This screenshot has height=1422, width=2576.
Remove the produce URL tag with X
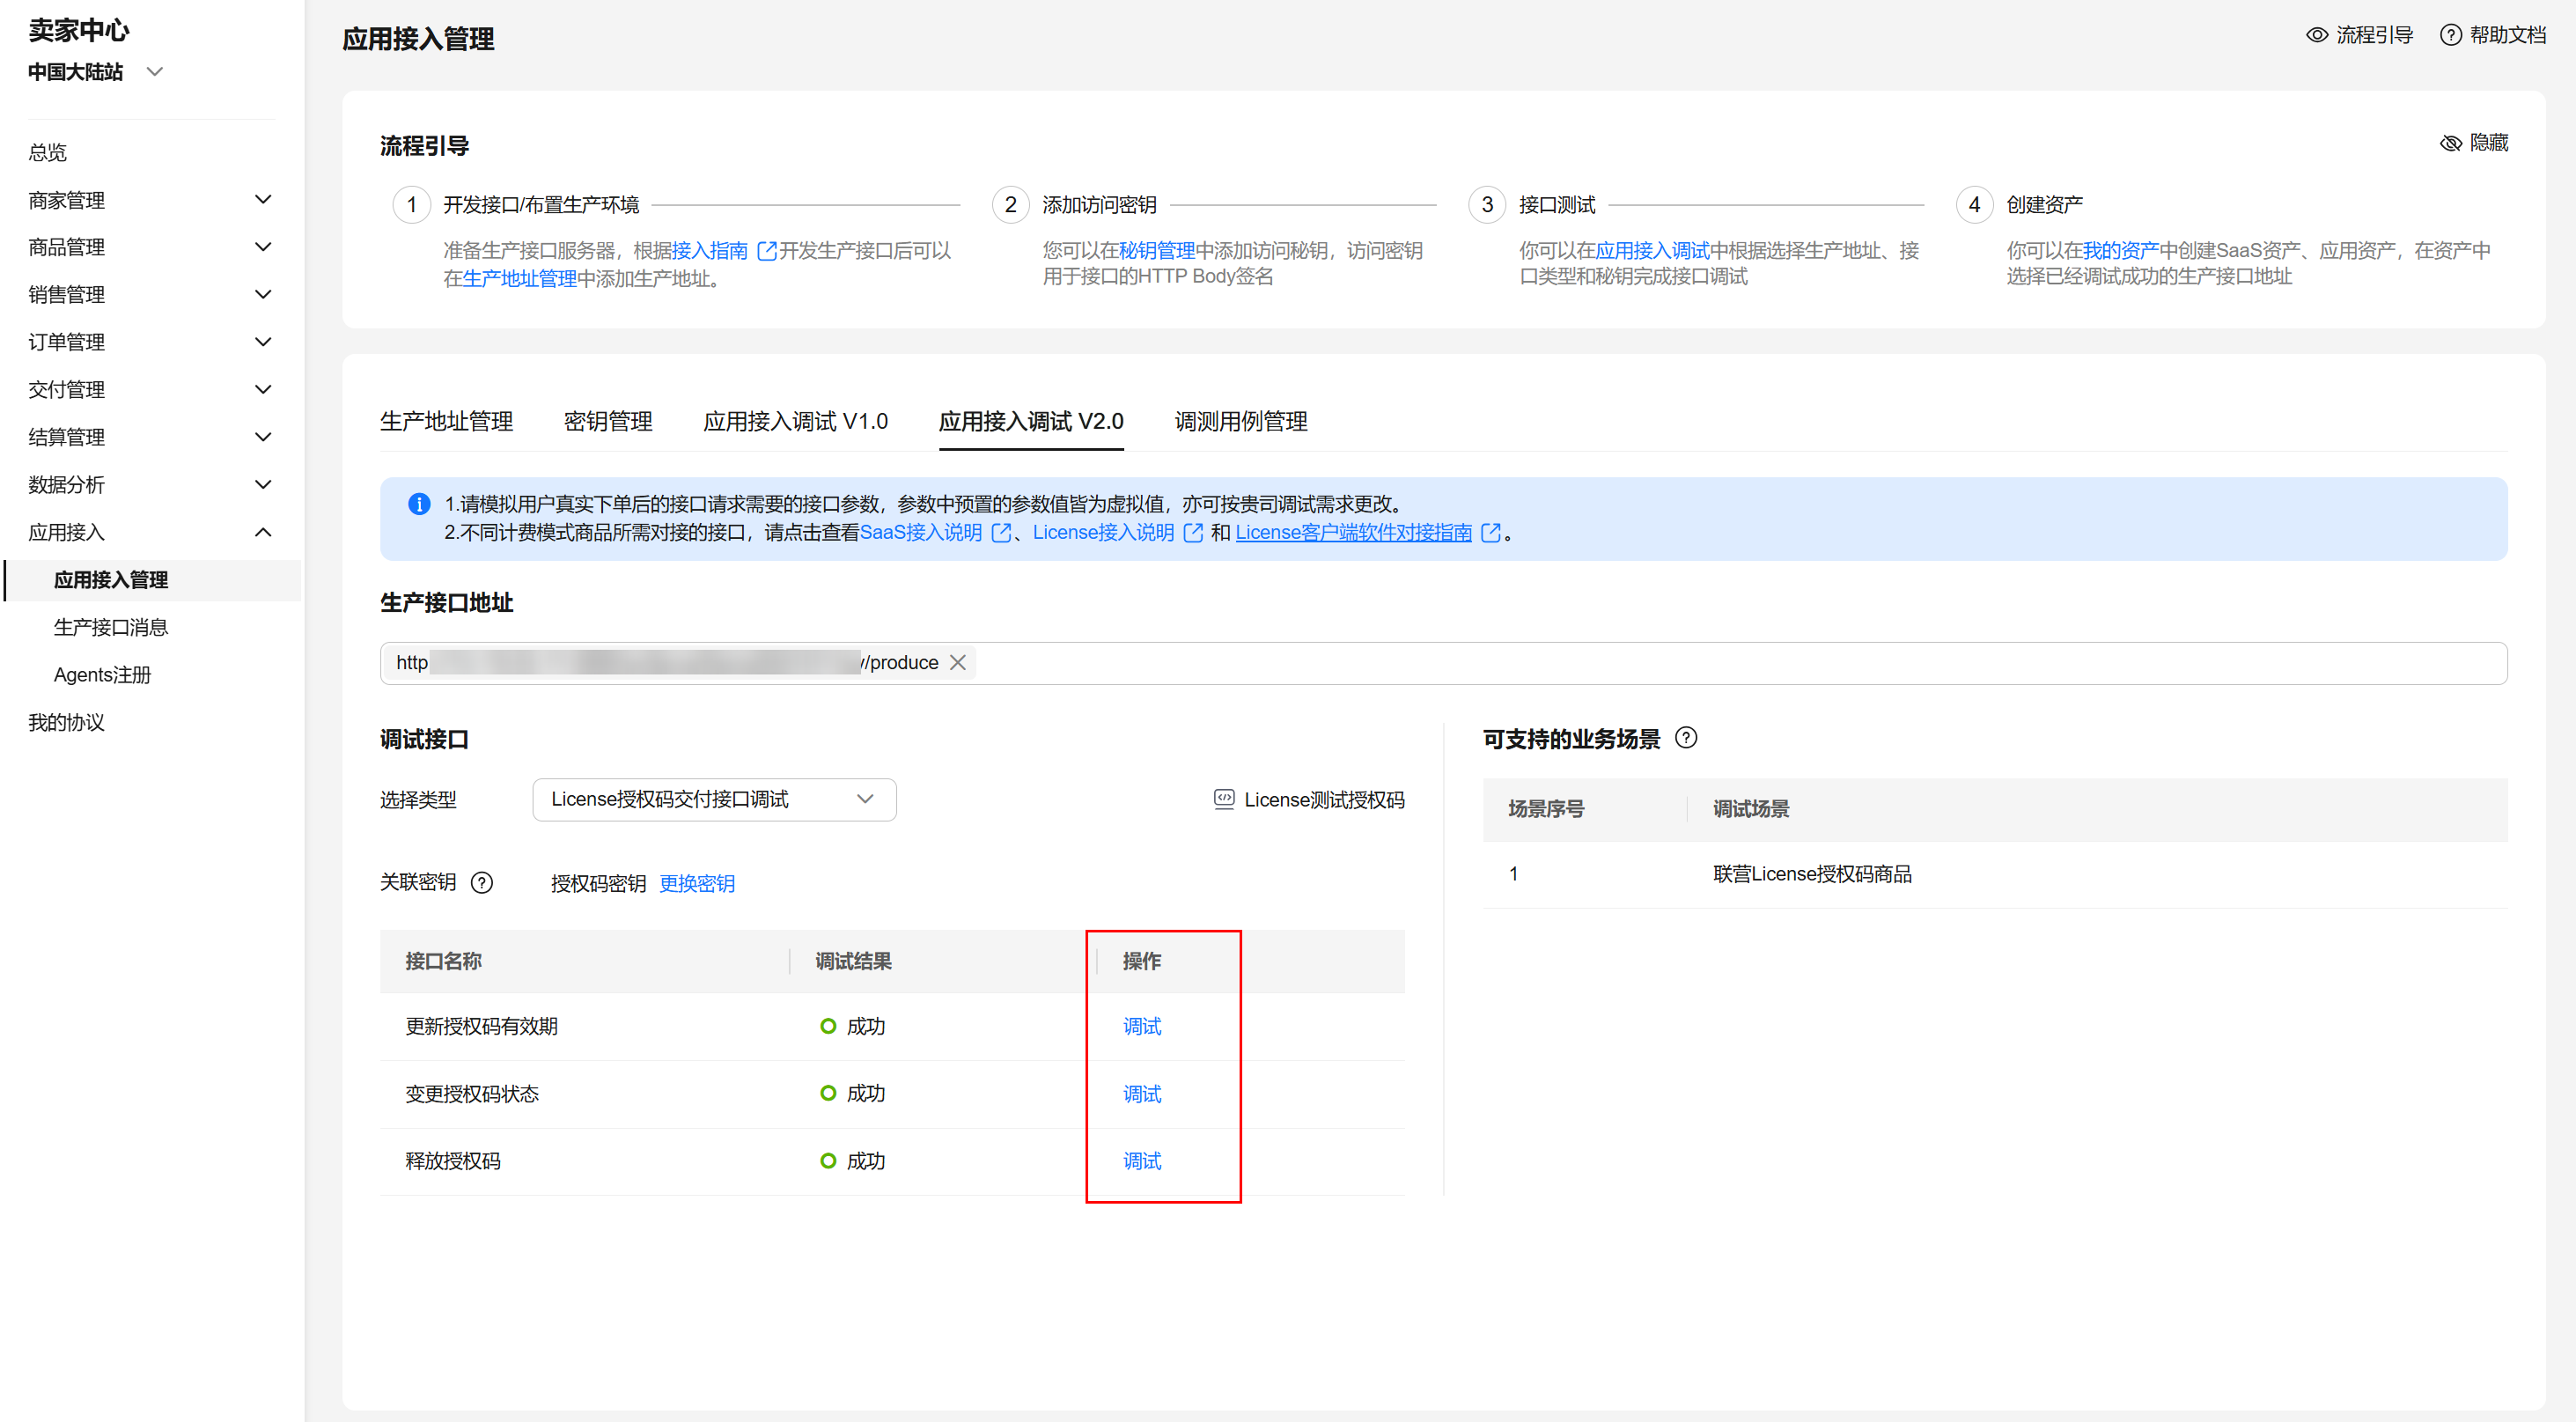pos(958,662)
